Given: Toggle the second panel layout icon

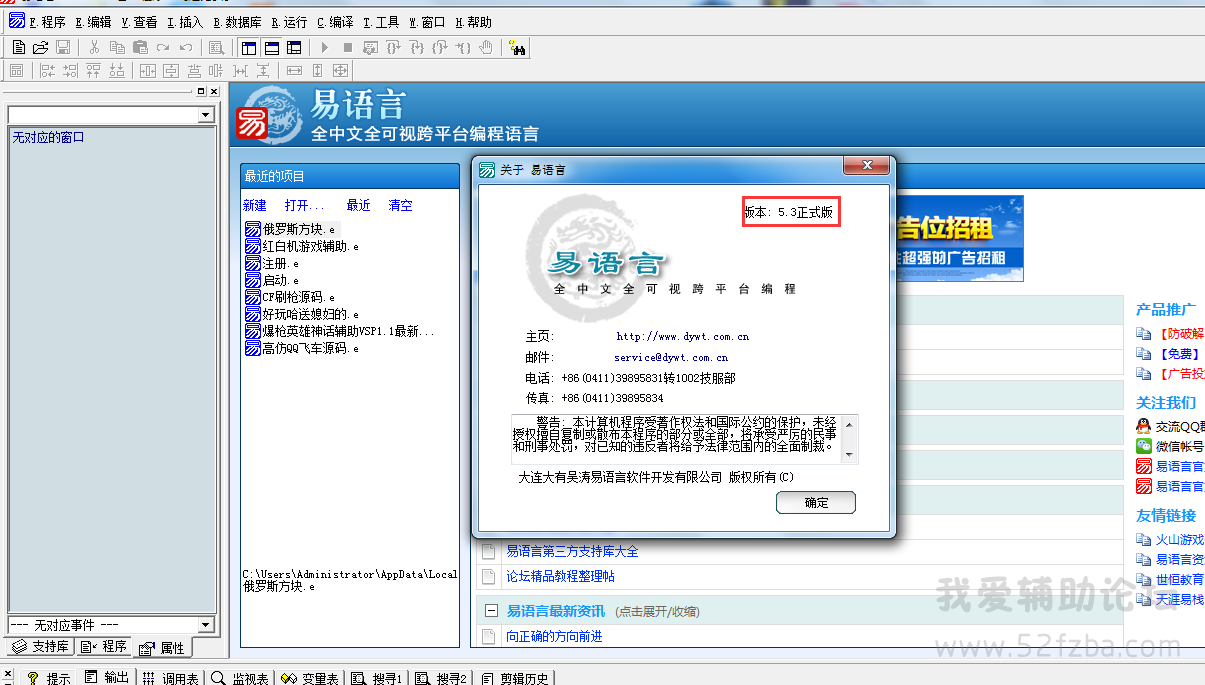Looking at the screenshot, I should 272,47.
